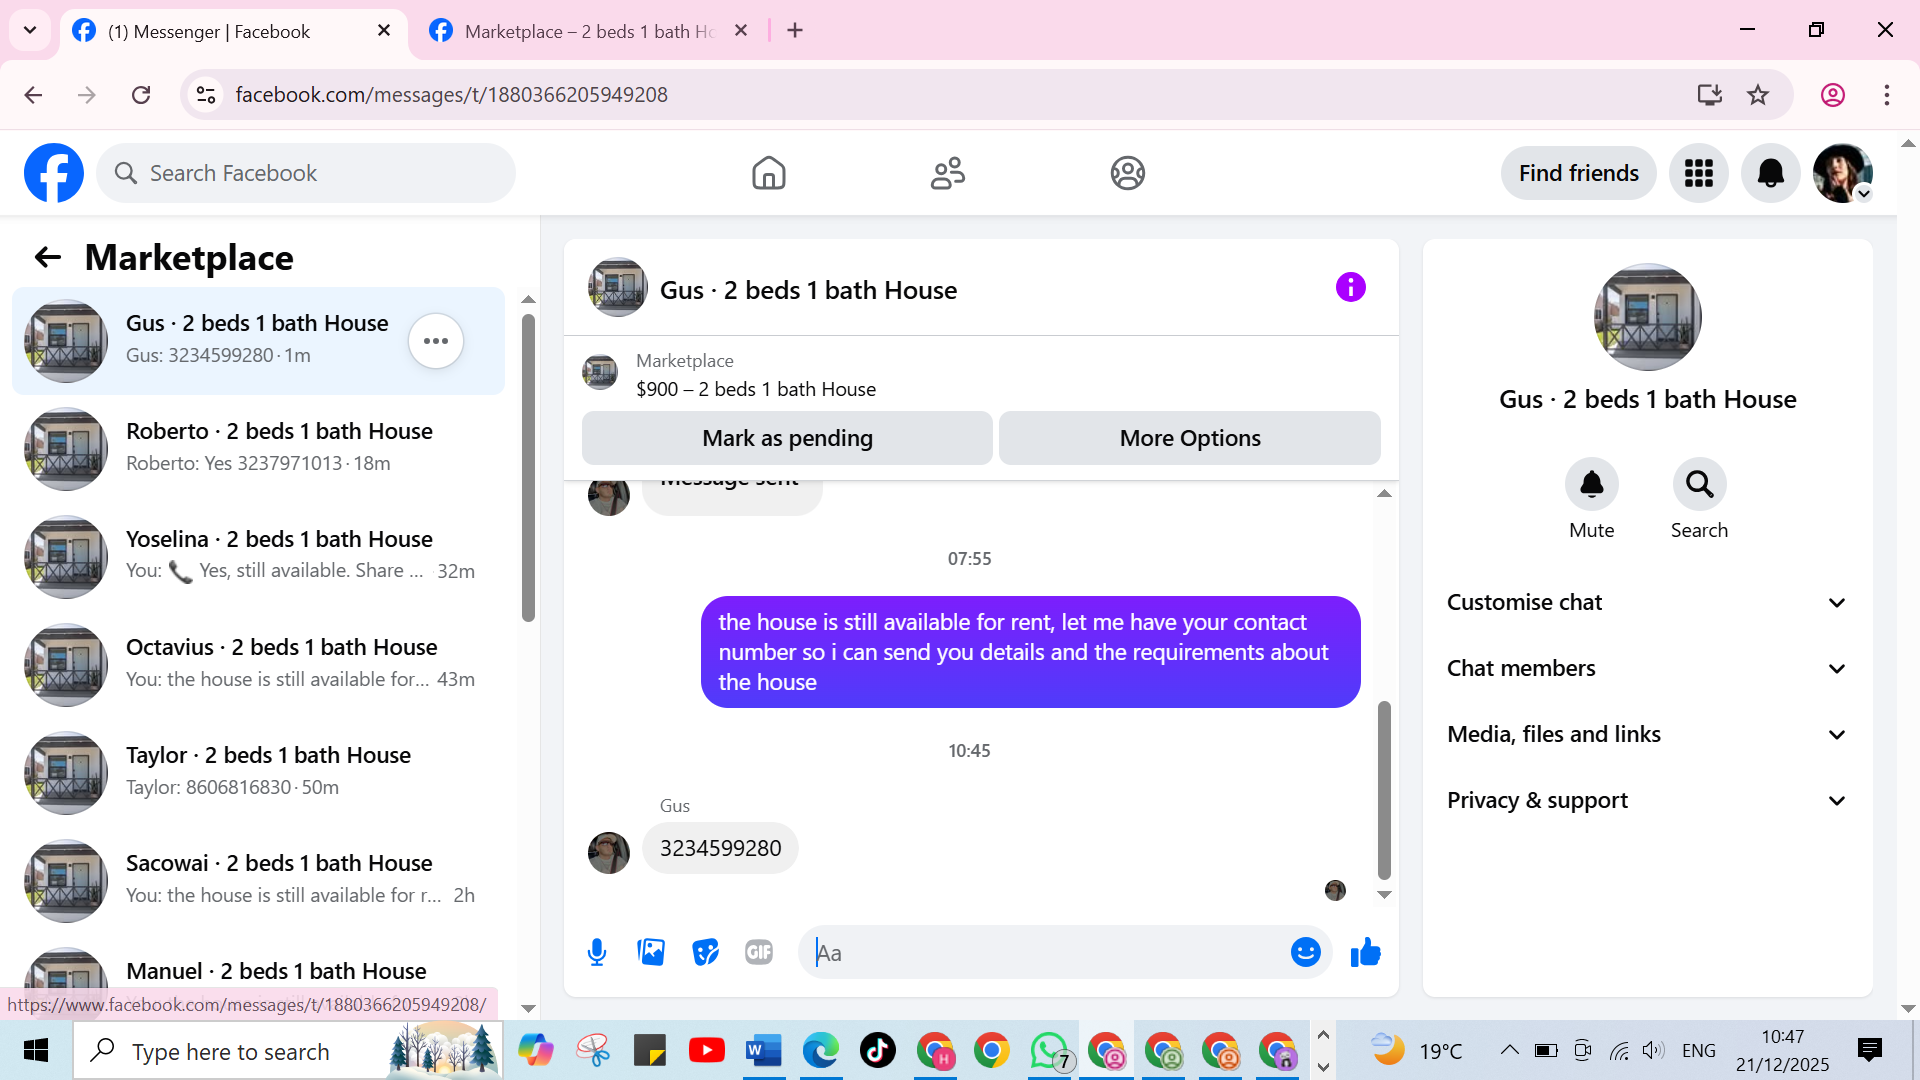Click Gus's avatar beside 3234599280

608,852
